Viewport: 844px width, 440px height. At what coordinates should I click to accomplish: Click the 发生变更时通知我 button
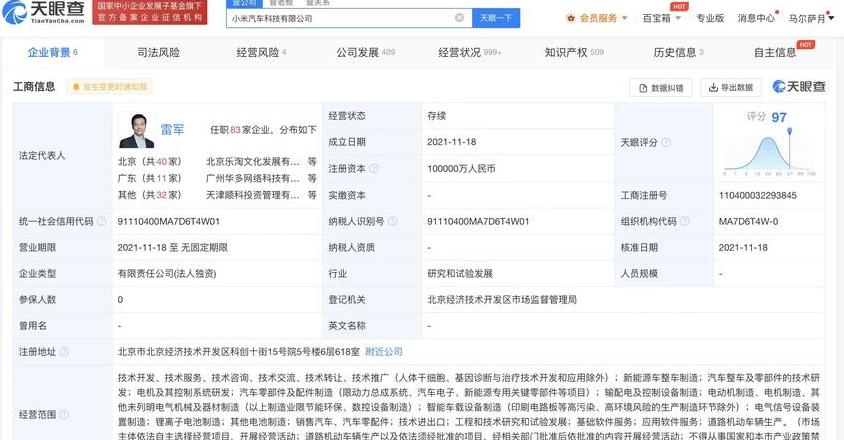pos(109,87)
